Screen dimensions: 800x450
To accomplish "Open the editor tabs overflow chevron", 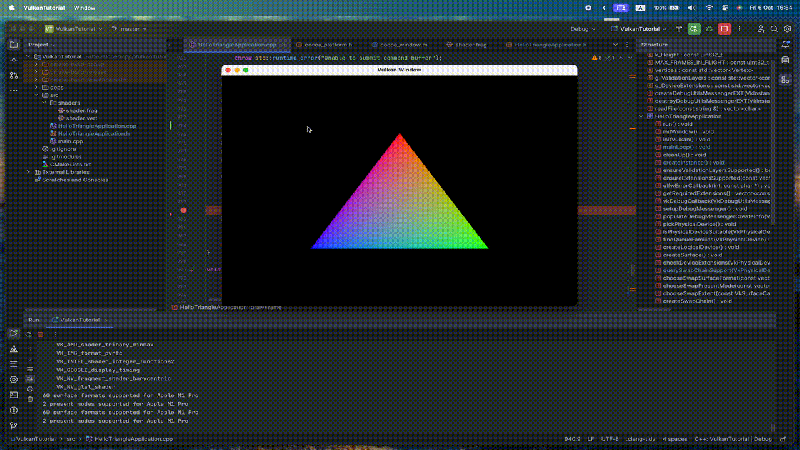I will click(x=615, y=45).
